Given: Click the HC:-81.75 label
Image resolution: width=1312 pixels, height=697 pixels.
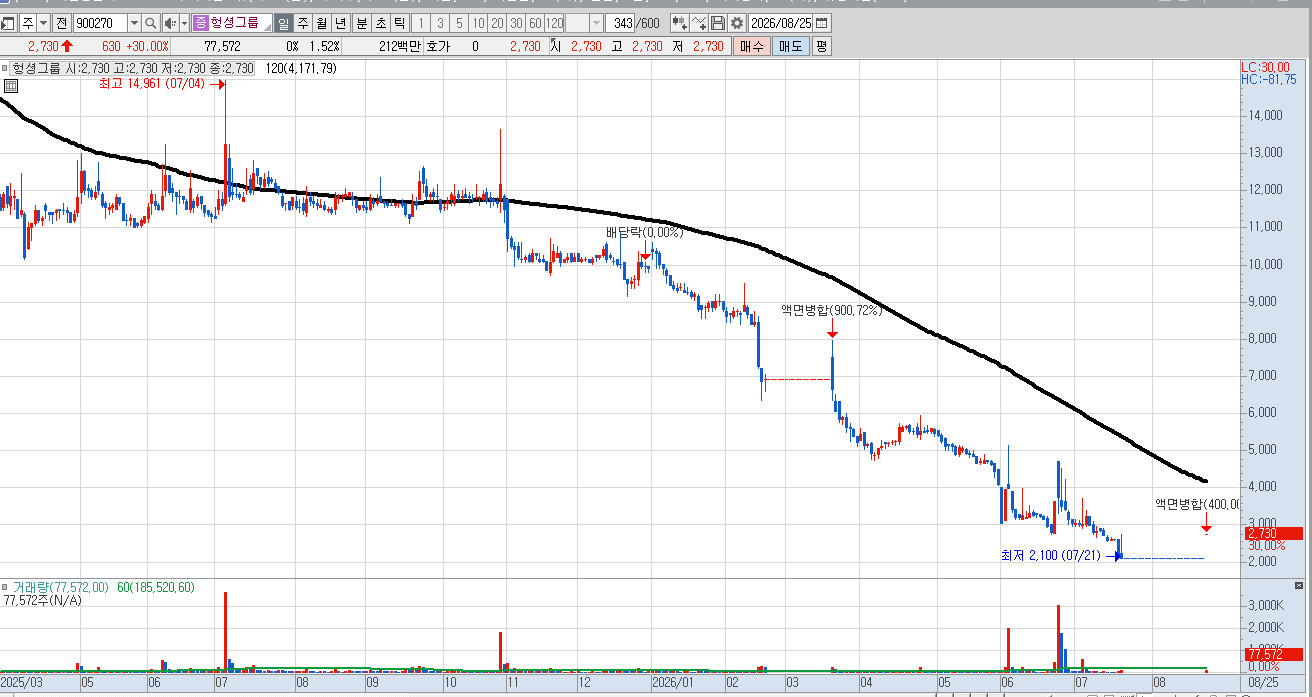Looking at the screenshot, I should (x=1268, y=79).
